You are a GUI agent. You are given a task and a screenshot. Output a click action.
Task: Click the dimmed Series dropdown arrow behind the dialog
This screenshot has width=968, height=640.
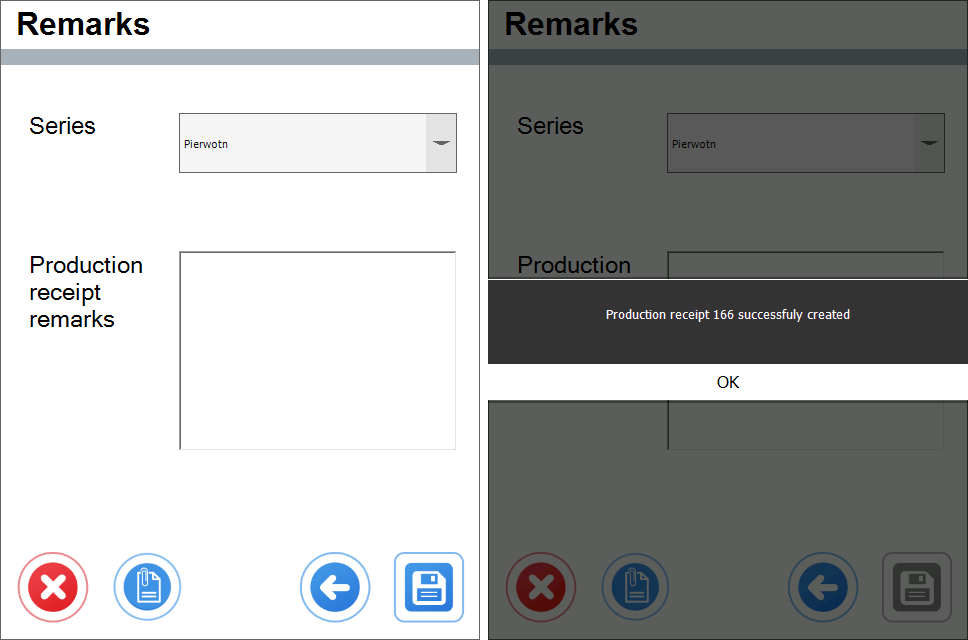(x=929, y=143)
